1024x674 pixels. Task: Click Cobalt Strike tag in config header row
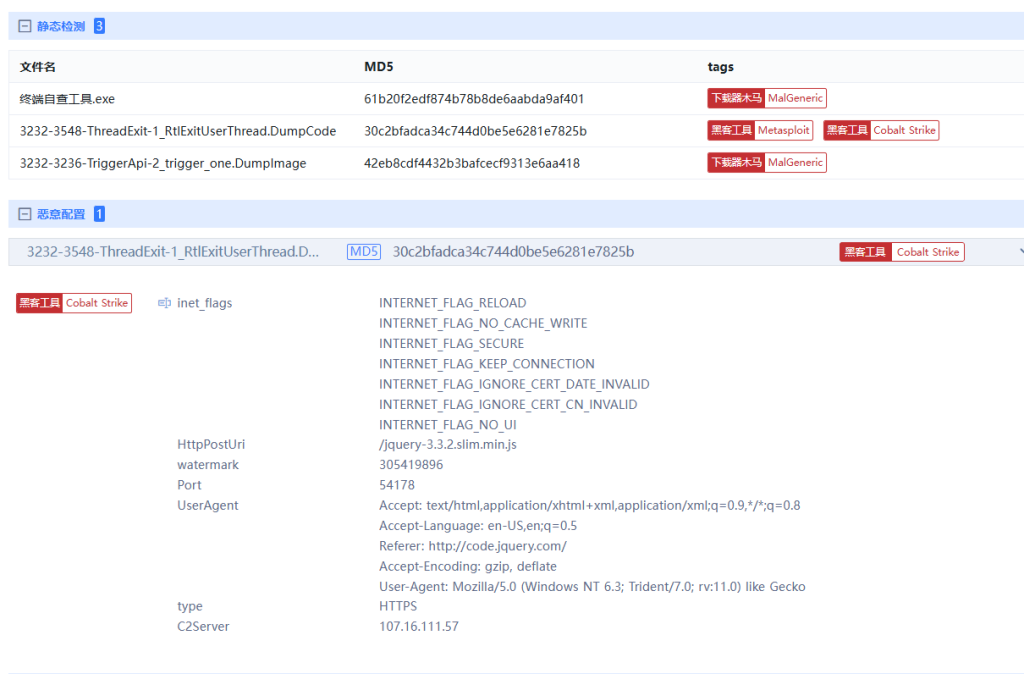(x=927, y=252)
